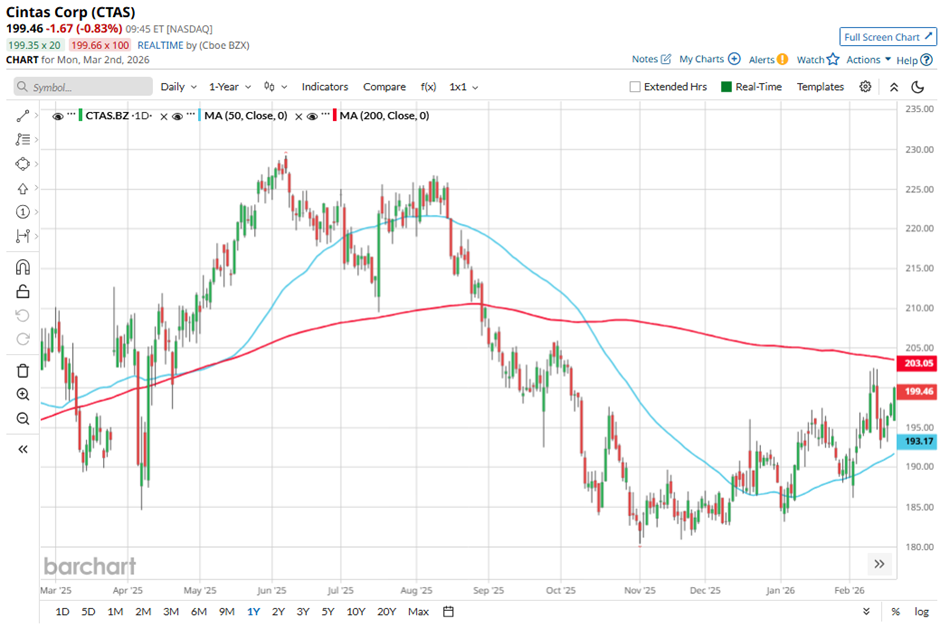Click the red MA 200 color swatch
The image size is (940, 627).
[334, 116]
